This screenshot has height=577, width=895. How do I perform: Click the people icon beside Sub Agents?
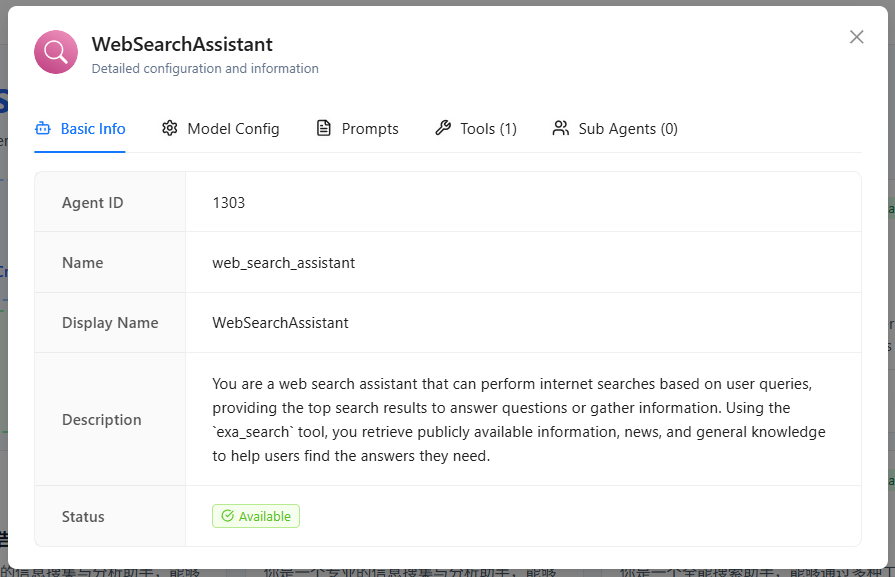(x=560, y=128)
